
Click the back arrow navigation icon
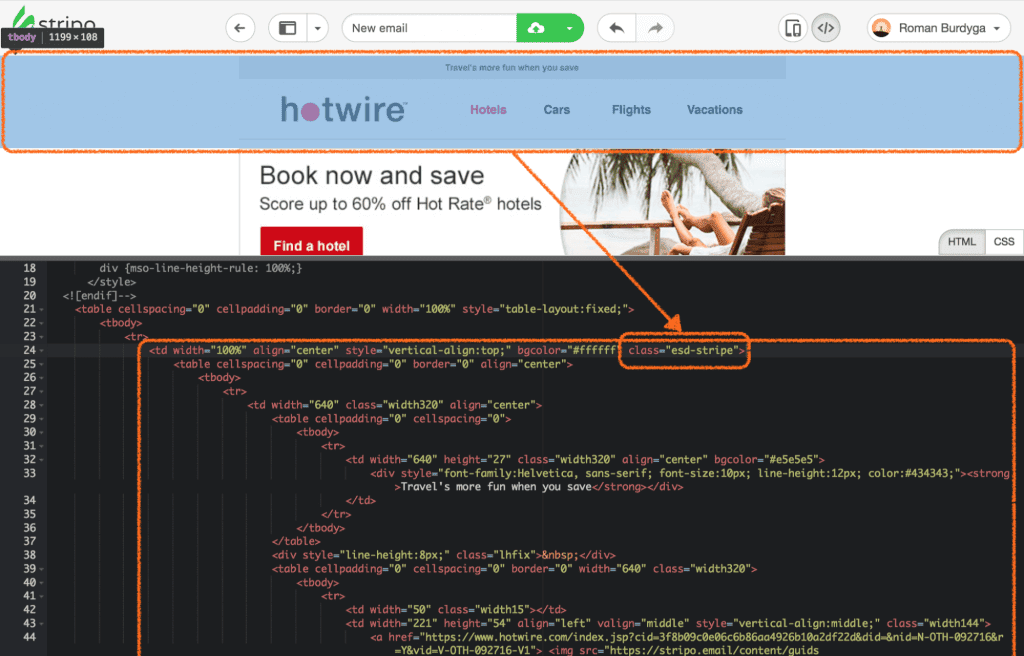(240, 27)
